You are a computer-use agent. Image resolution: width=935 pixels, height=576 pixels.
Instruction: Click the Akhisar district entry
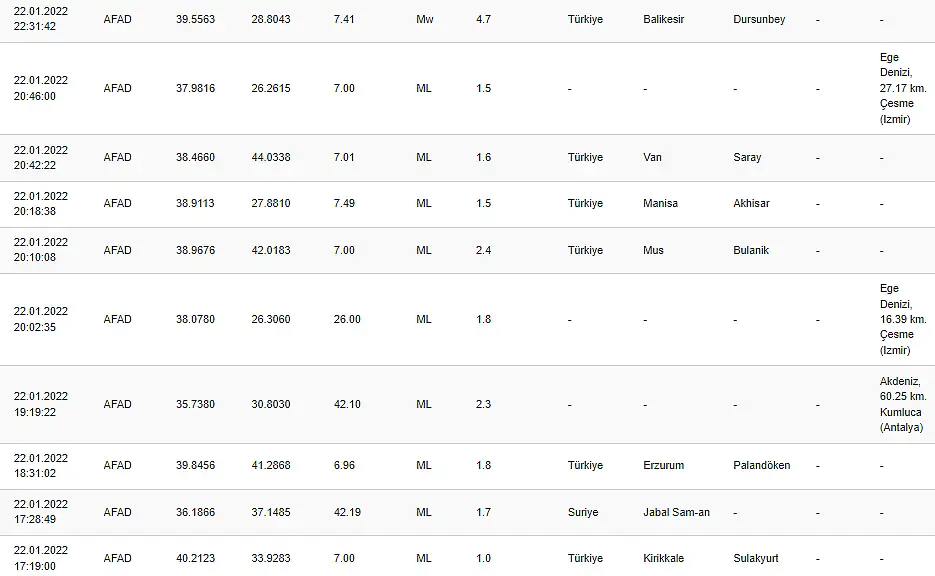click(751, 203)
